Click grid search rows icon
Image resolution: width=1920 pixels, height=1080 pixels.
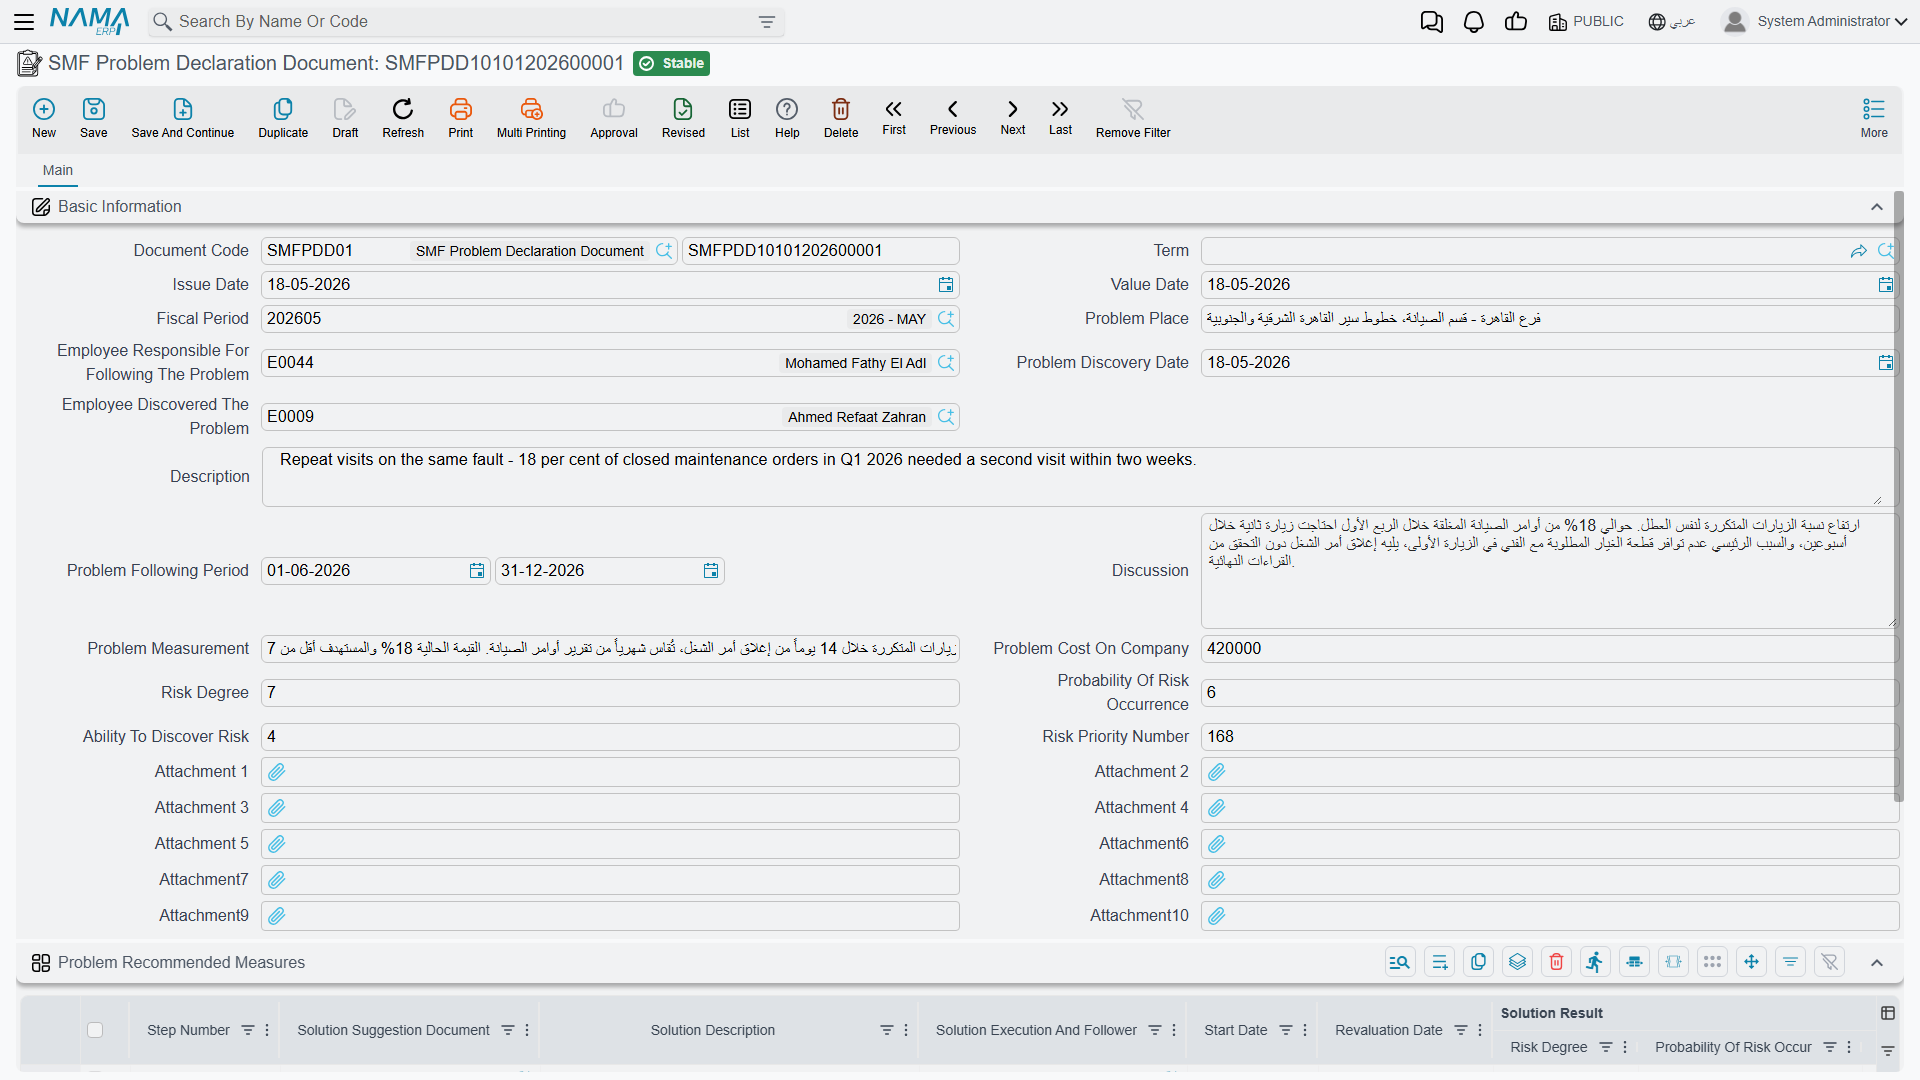click(1400, 962)
